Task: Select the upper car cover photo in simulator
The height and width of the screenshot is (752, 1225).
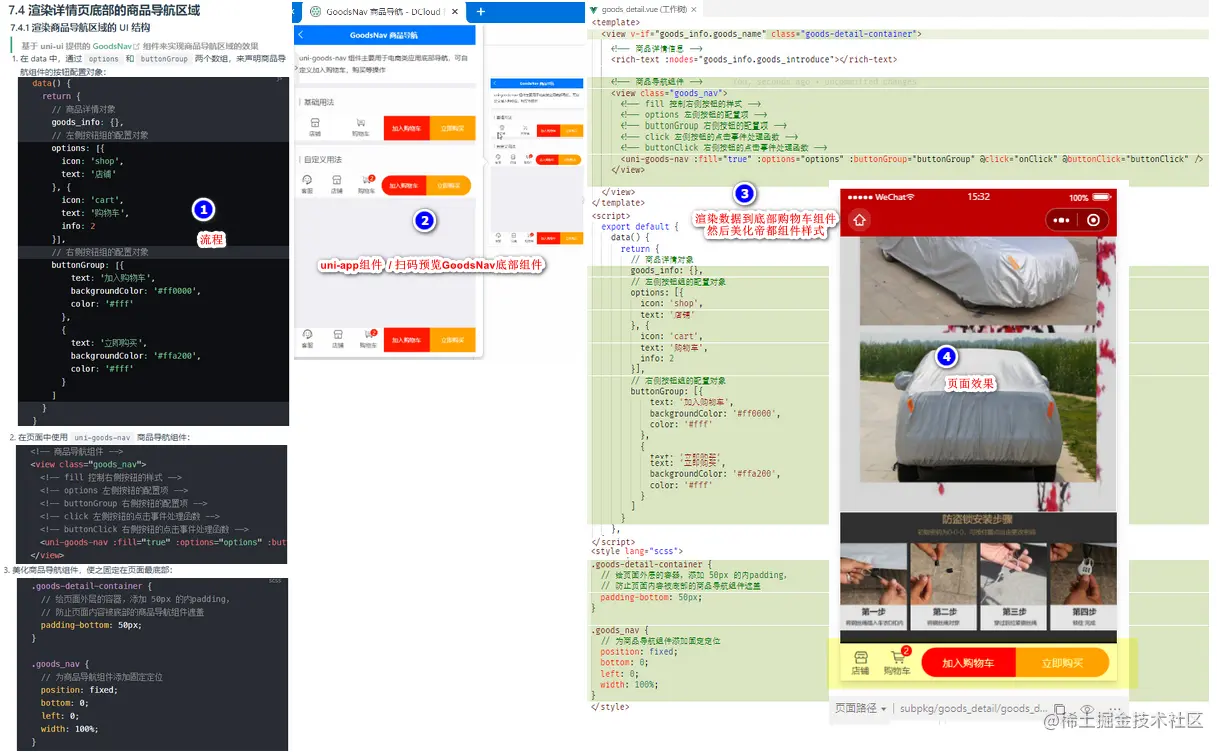Action: pos(978,281)
